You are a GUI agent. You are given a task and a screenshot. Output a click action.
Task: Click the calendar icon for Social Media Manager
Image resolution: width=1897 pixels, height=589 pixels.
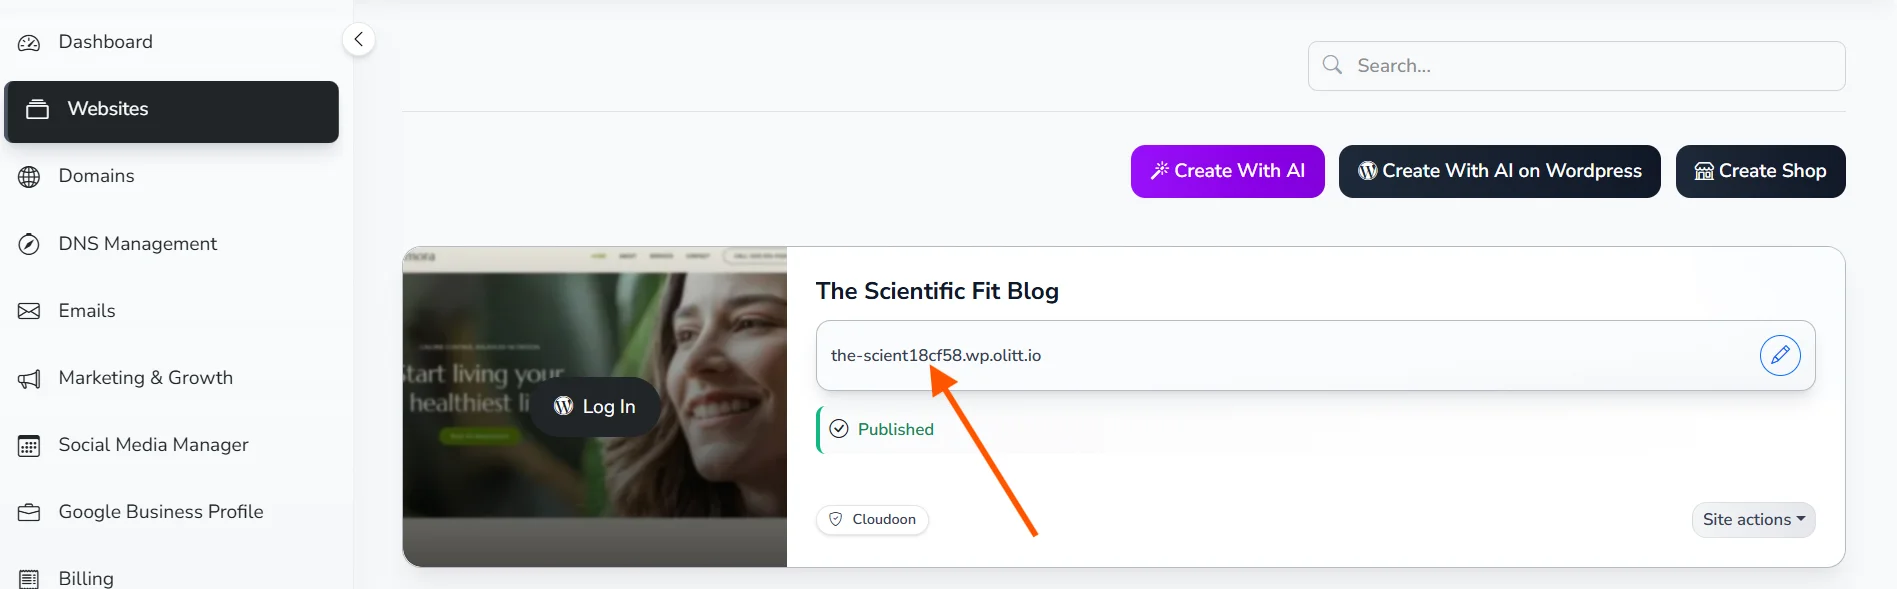pyautogui.click(x=29, y=446)
